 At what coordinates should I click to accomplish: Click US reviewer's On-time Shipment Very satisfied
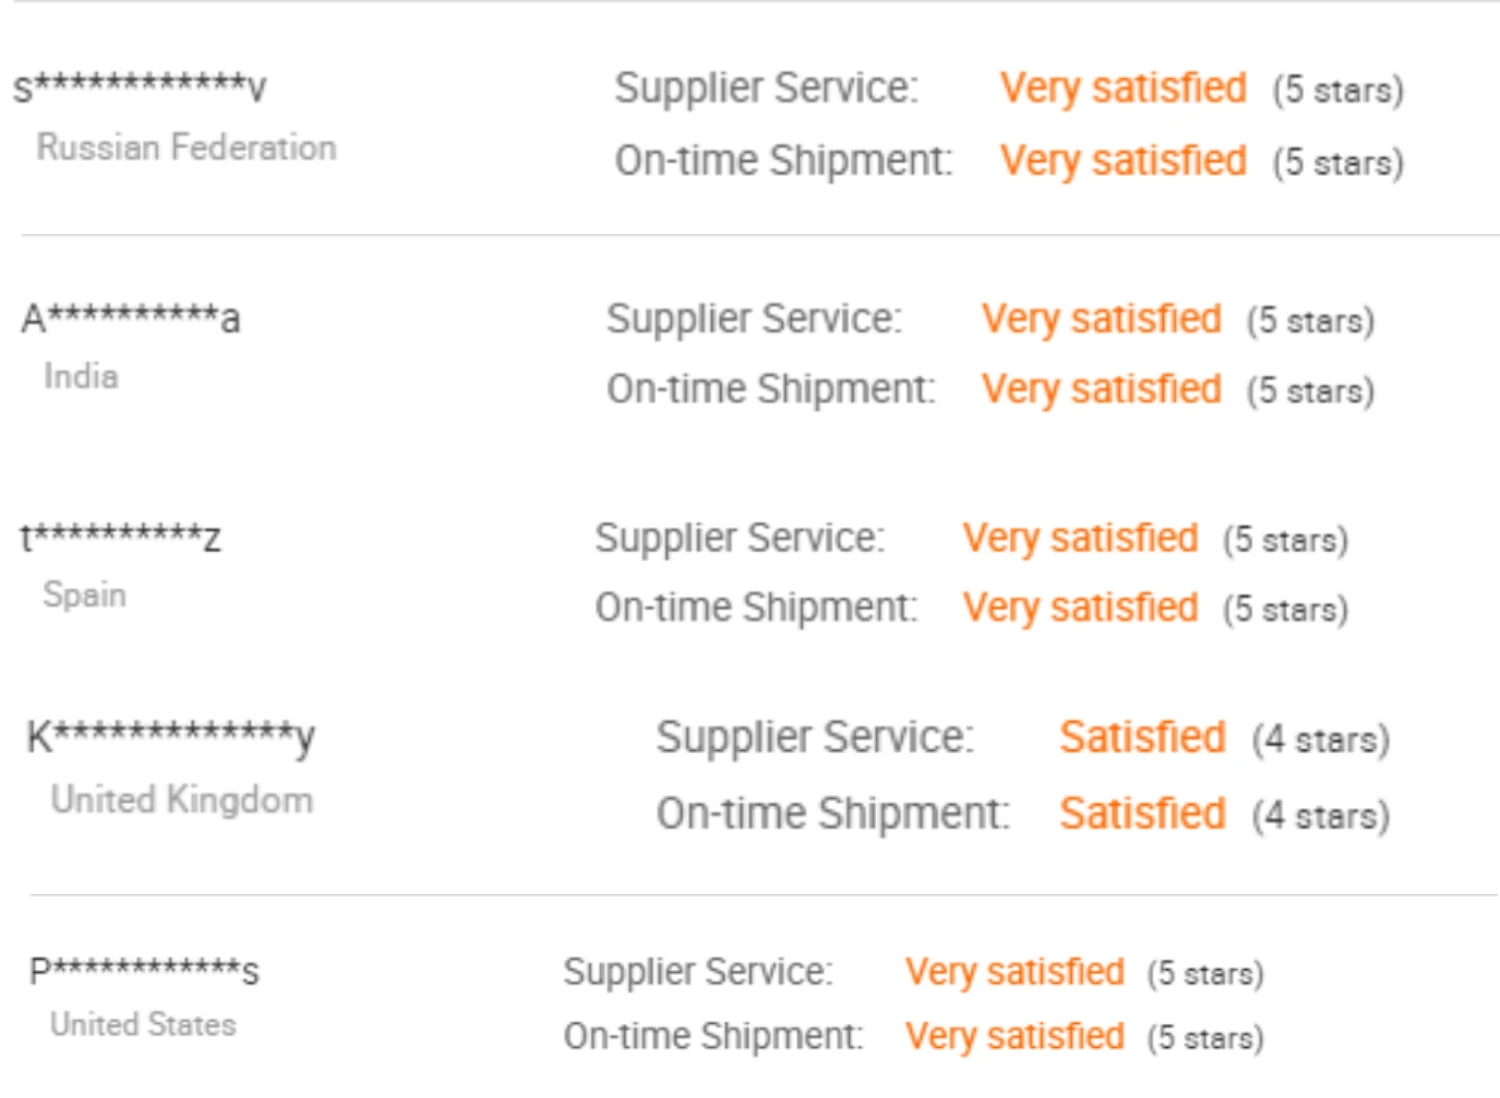pyautogui.click(x=1014, y=1037)
